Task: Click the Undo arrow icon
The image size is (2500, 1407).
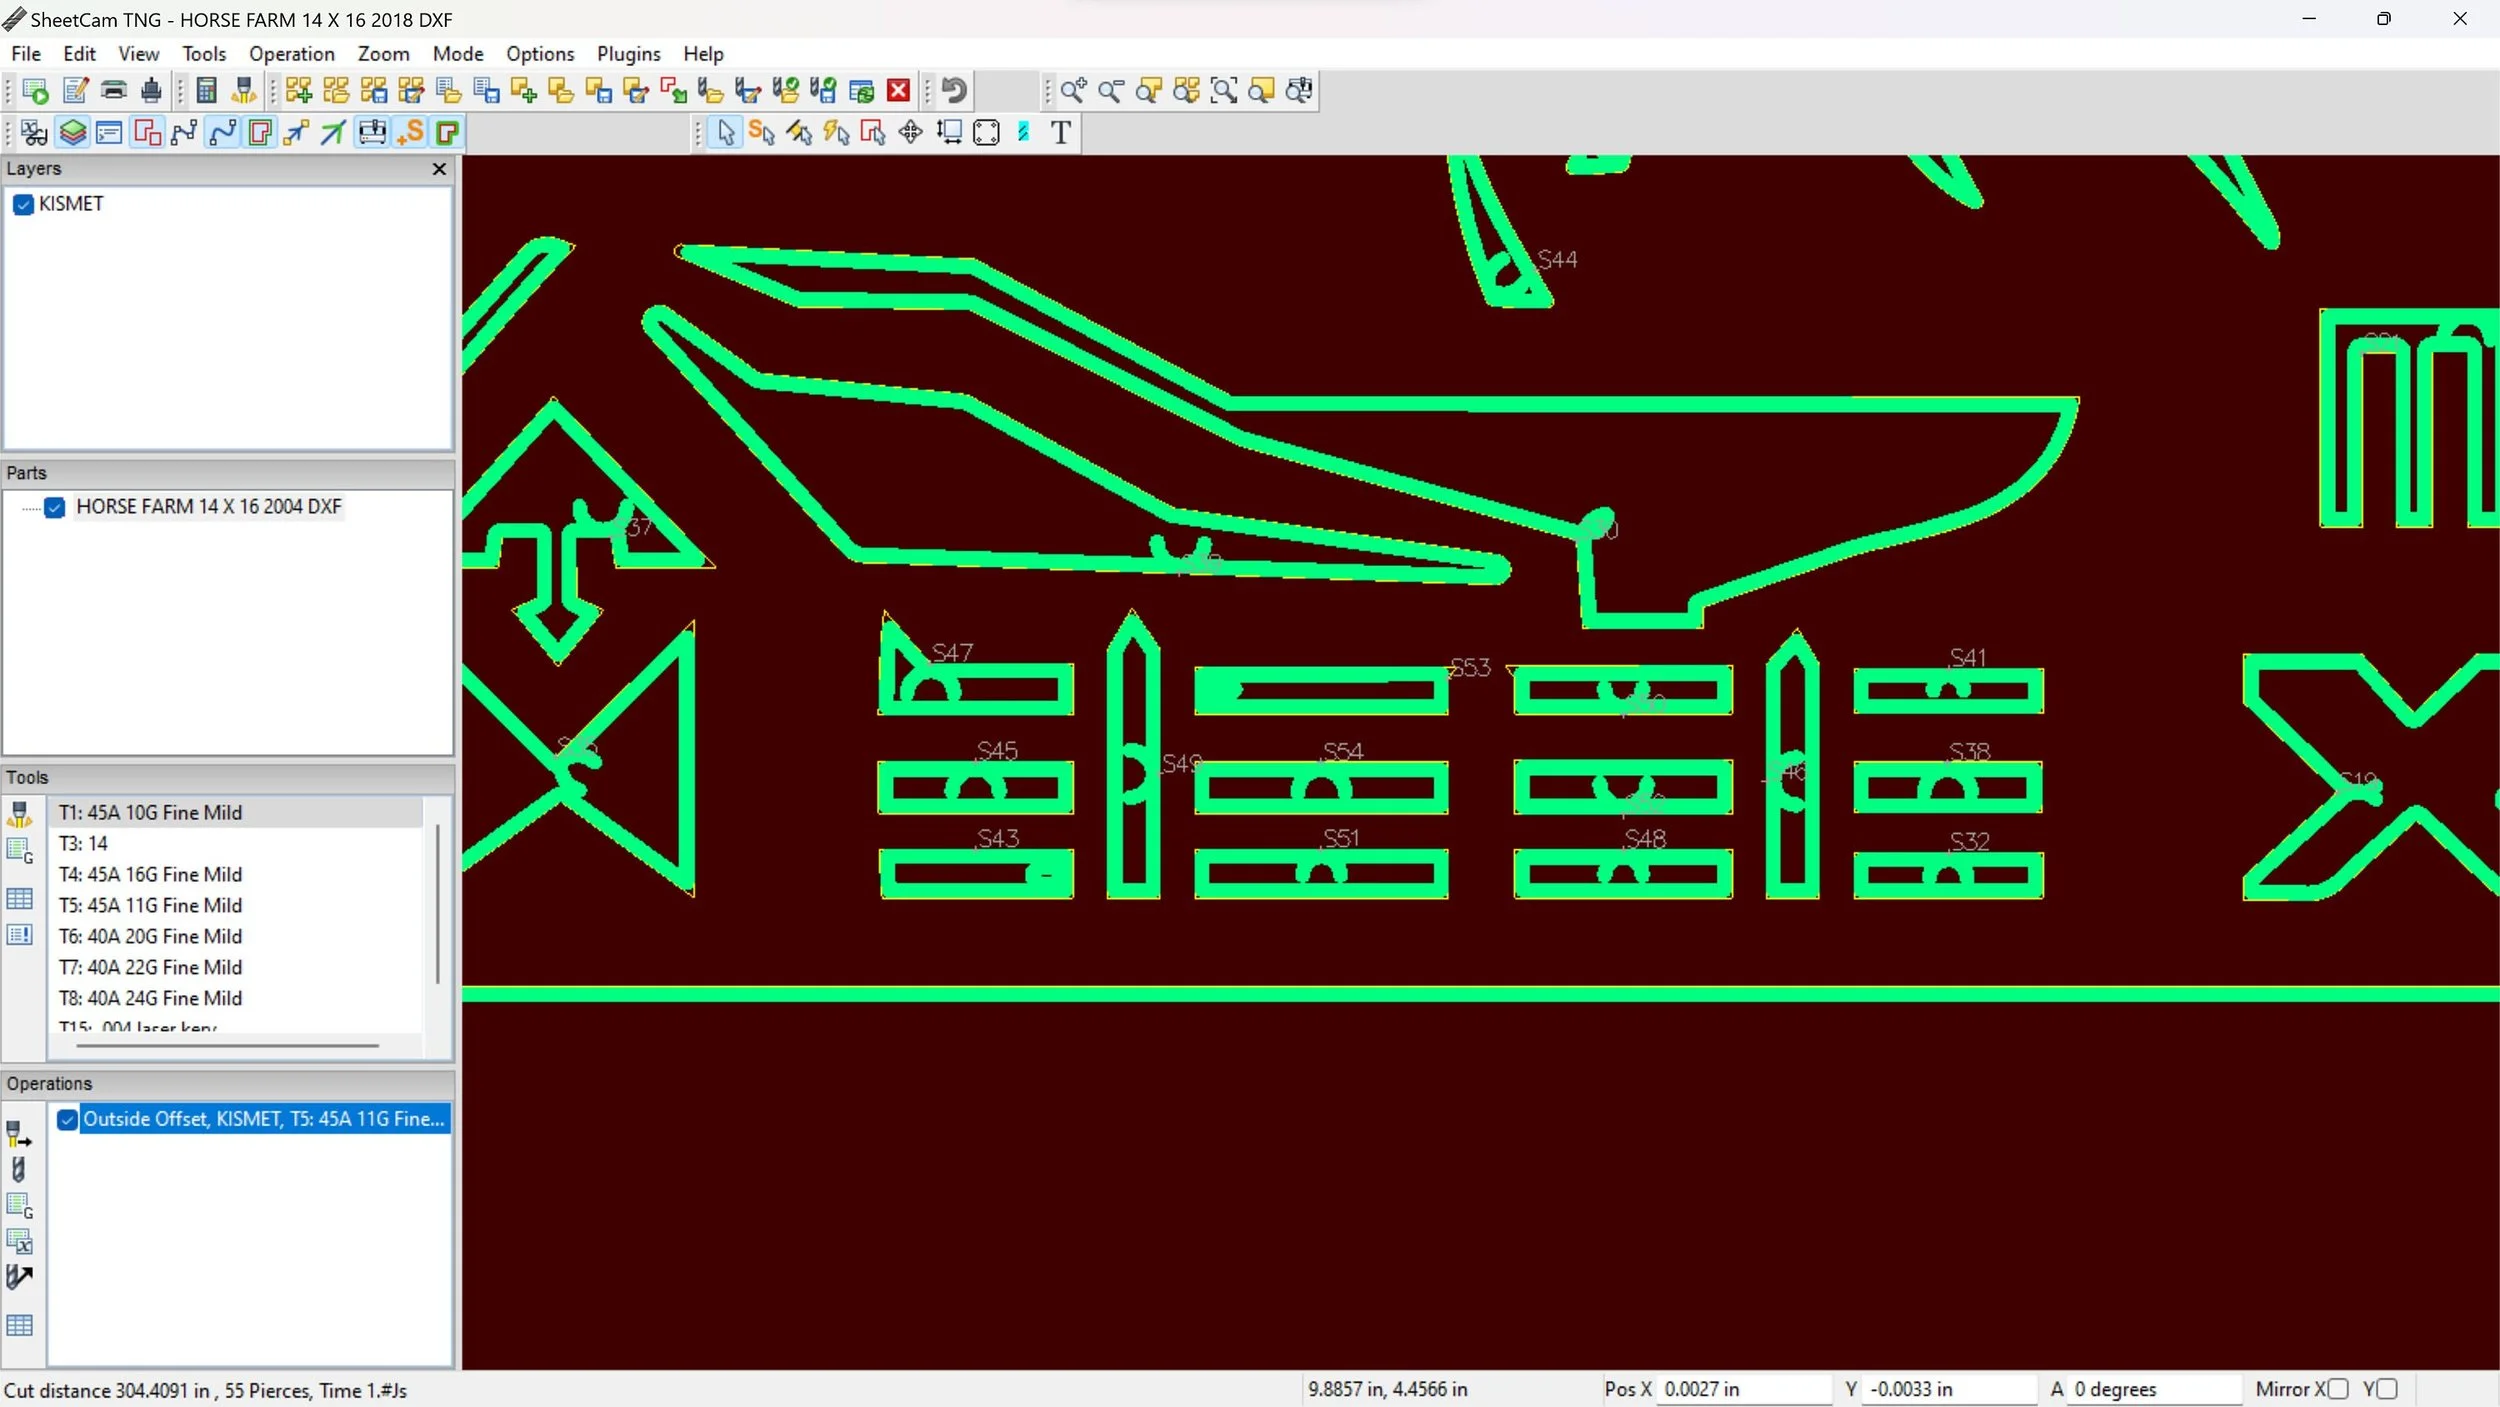Action: (x=954, y=91)
